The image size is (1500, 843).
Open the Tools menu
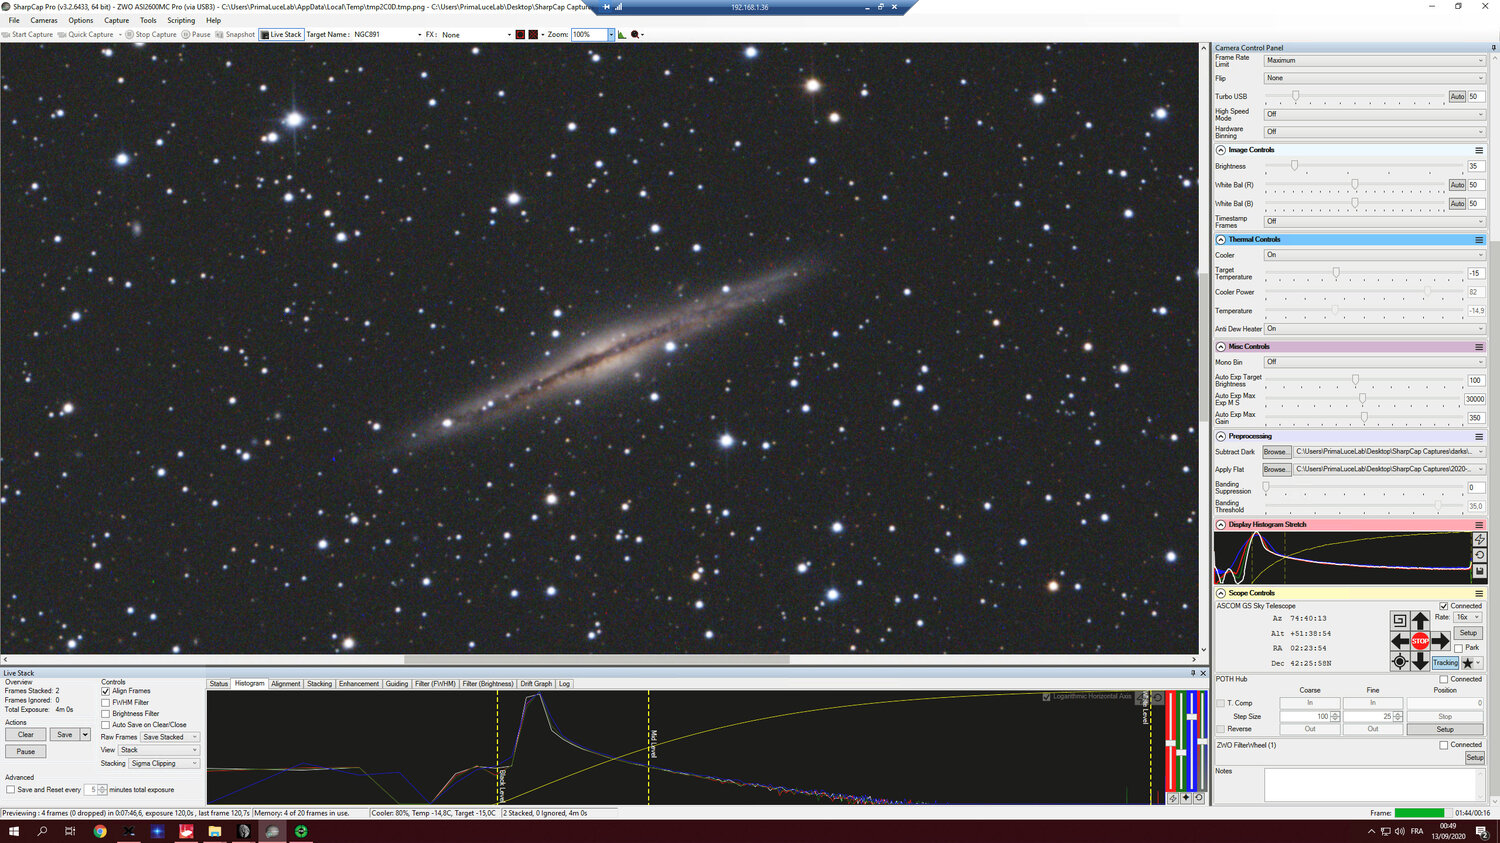148,20
